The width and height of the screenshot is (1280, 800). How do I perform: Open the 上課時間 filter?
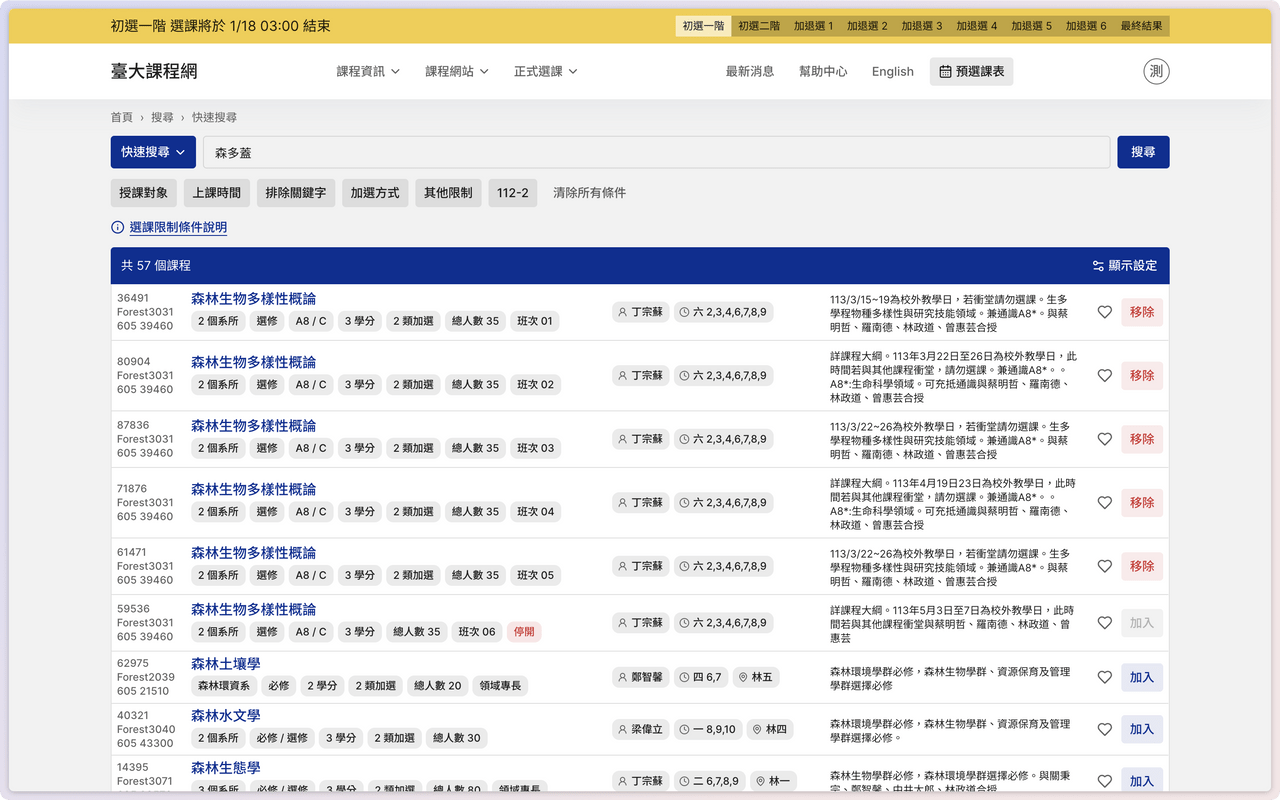click(217, 193)
